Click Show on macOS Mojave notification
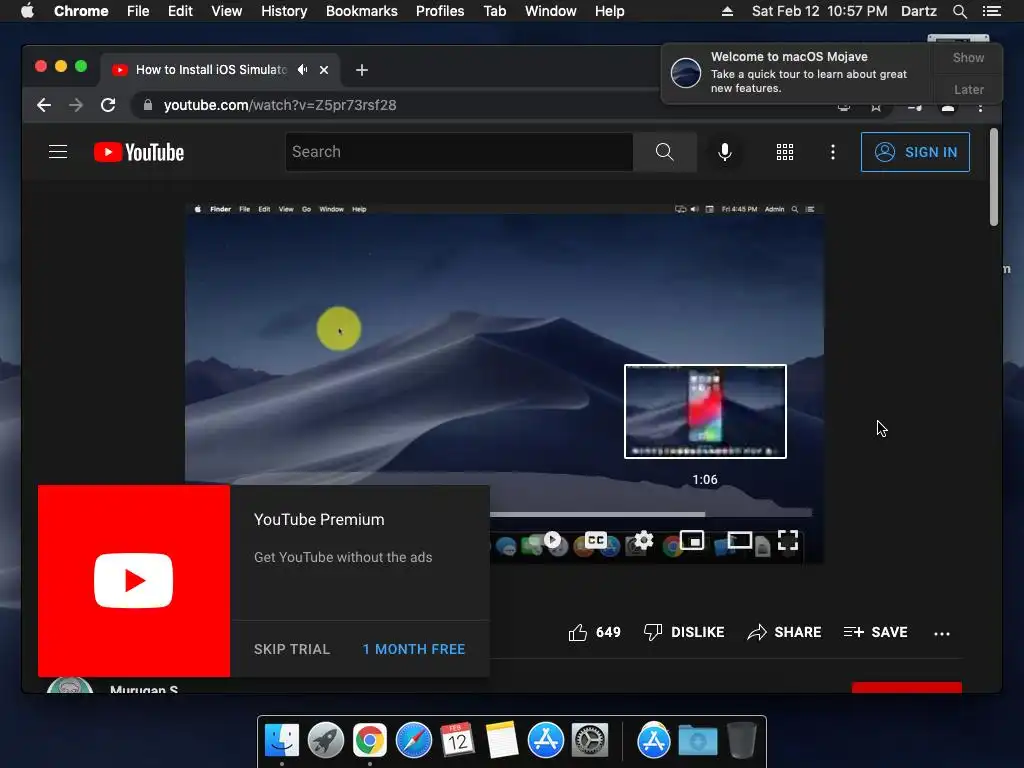Viewport: 1024px width, 768px height. (x=968, y=57)
